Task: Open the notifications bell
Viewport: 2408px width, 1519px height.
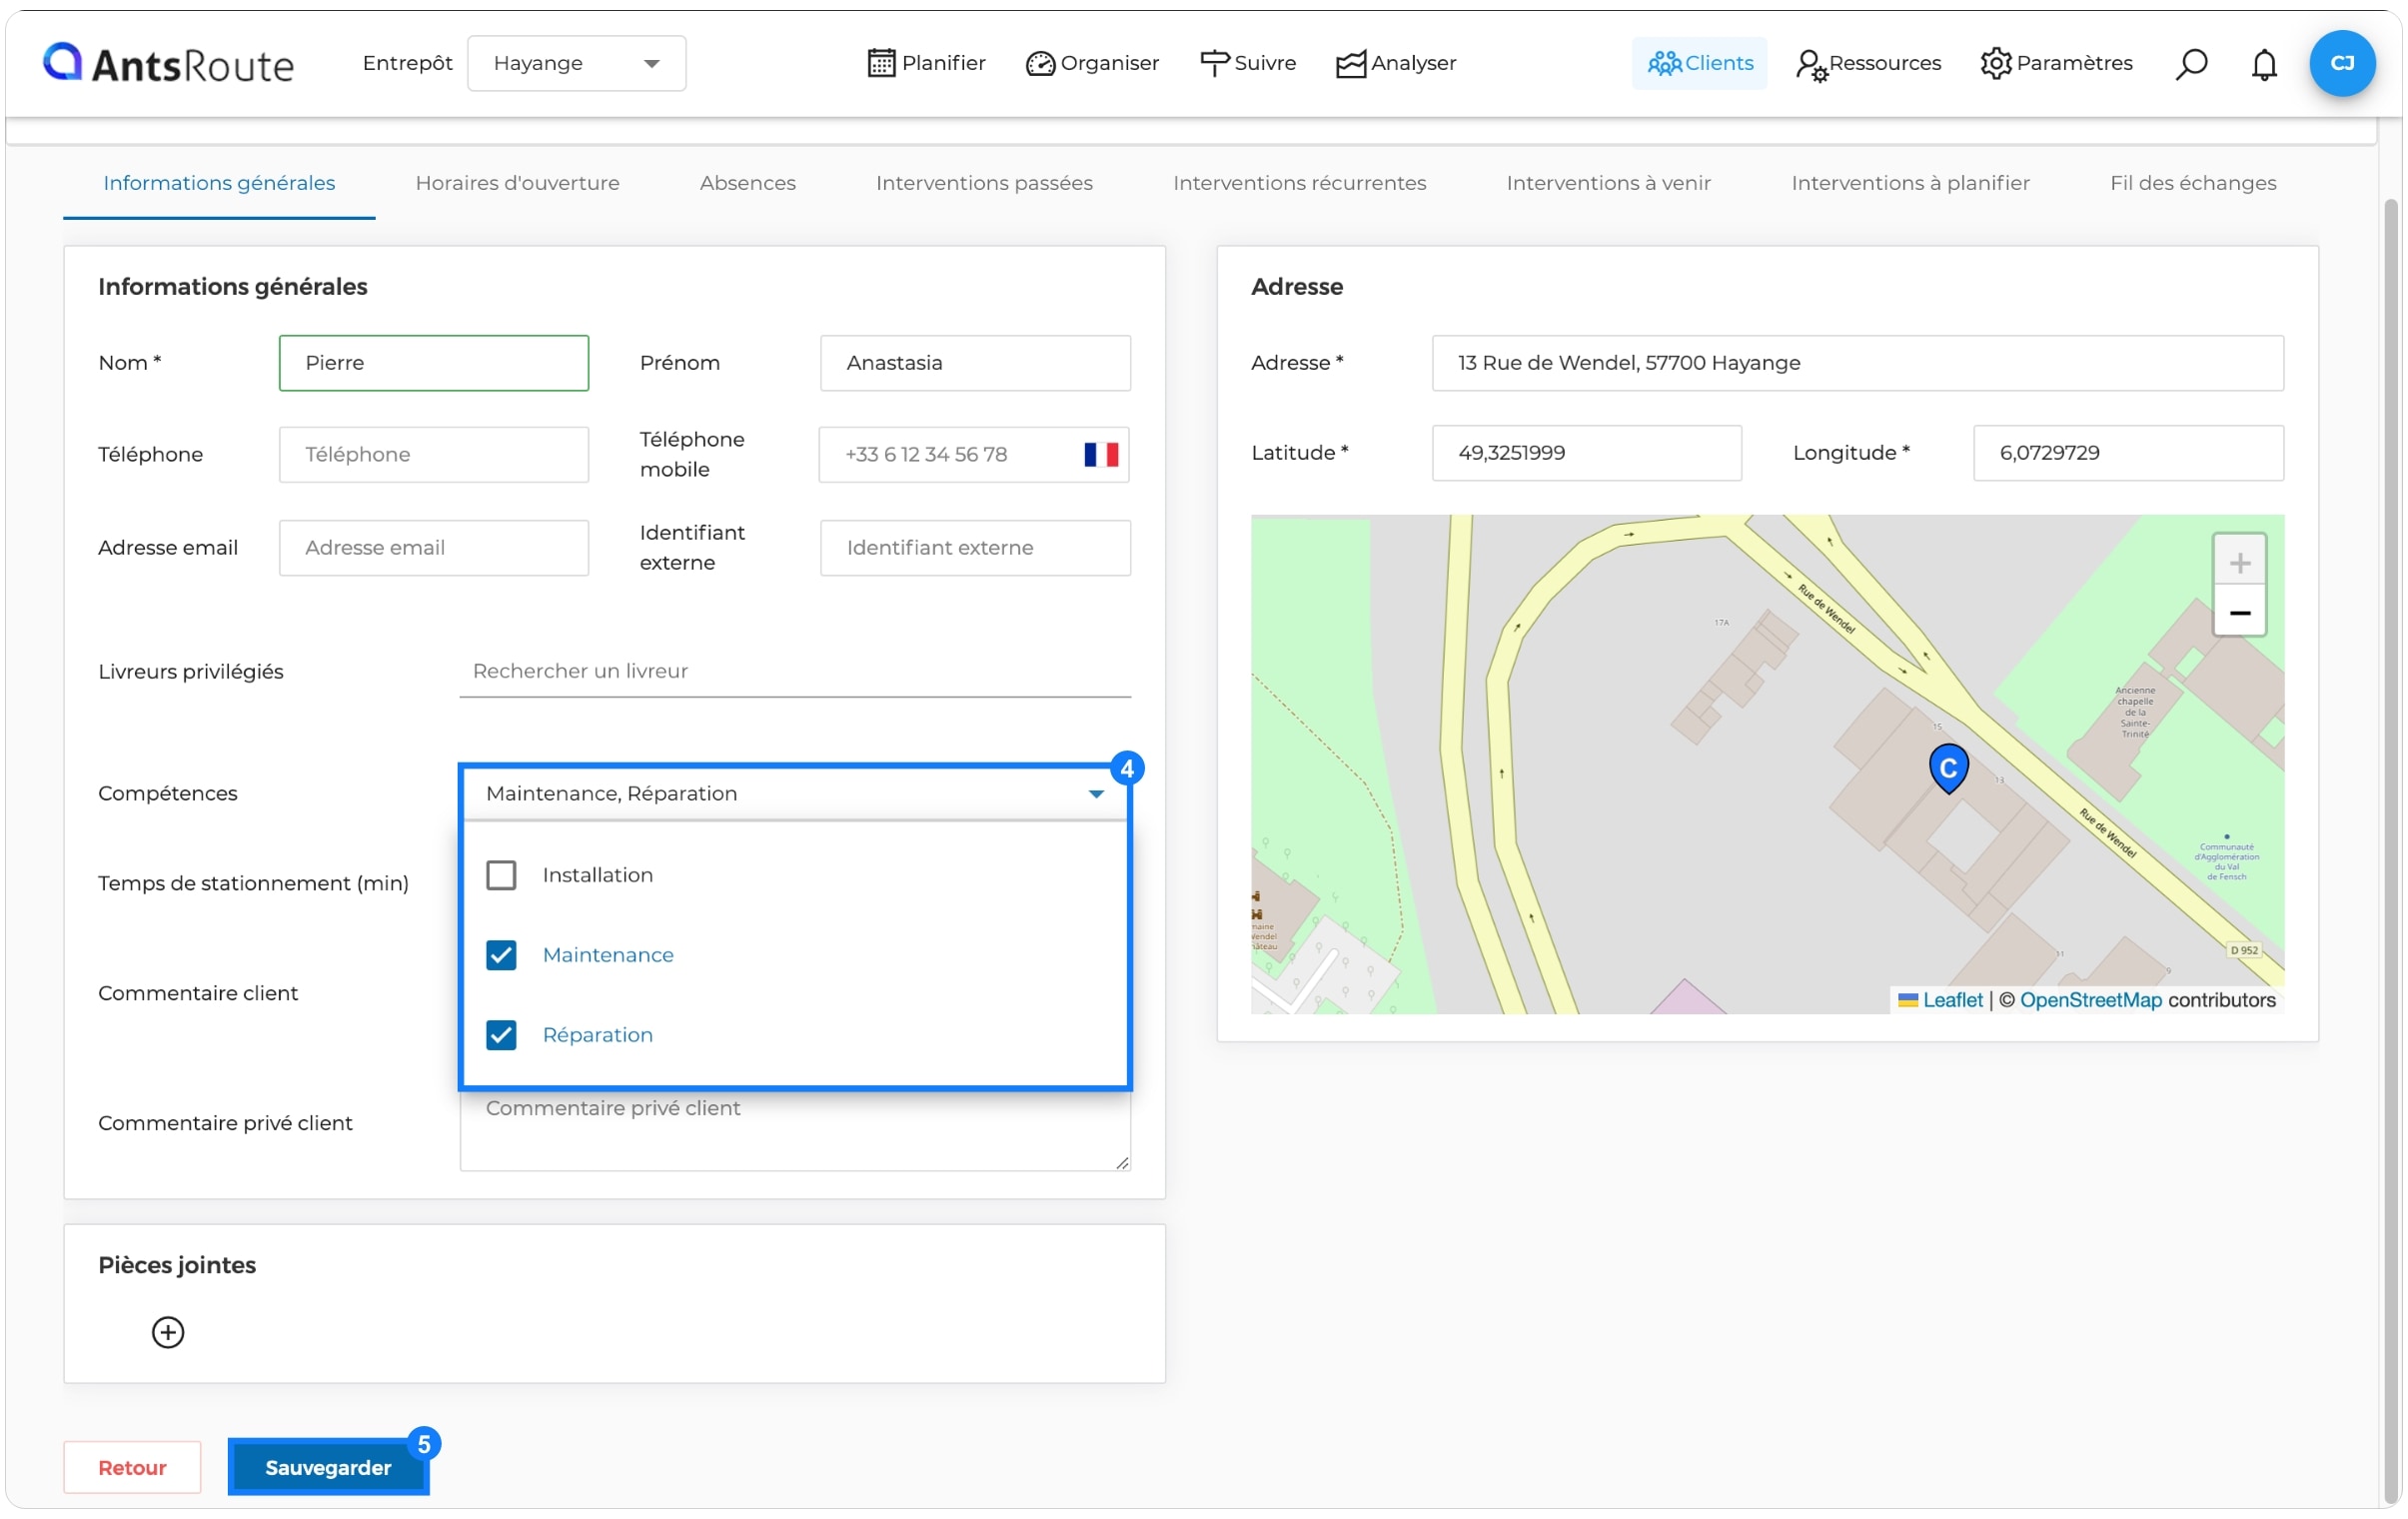Action: [x=2264, y=63]
